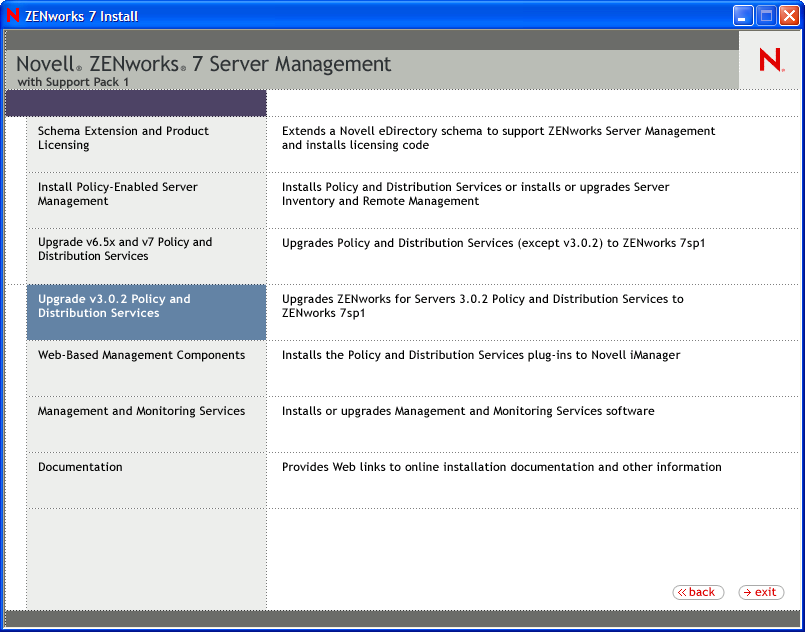Click description 'Provides Web links to online installation'

[x=502, y=467]
